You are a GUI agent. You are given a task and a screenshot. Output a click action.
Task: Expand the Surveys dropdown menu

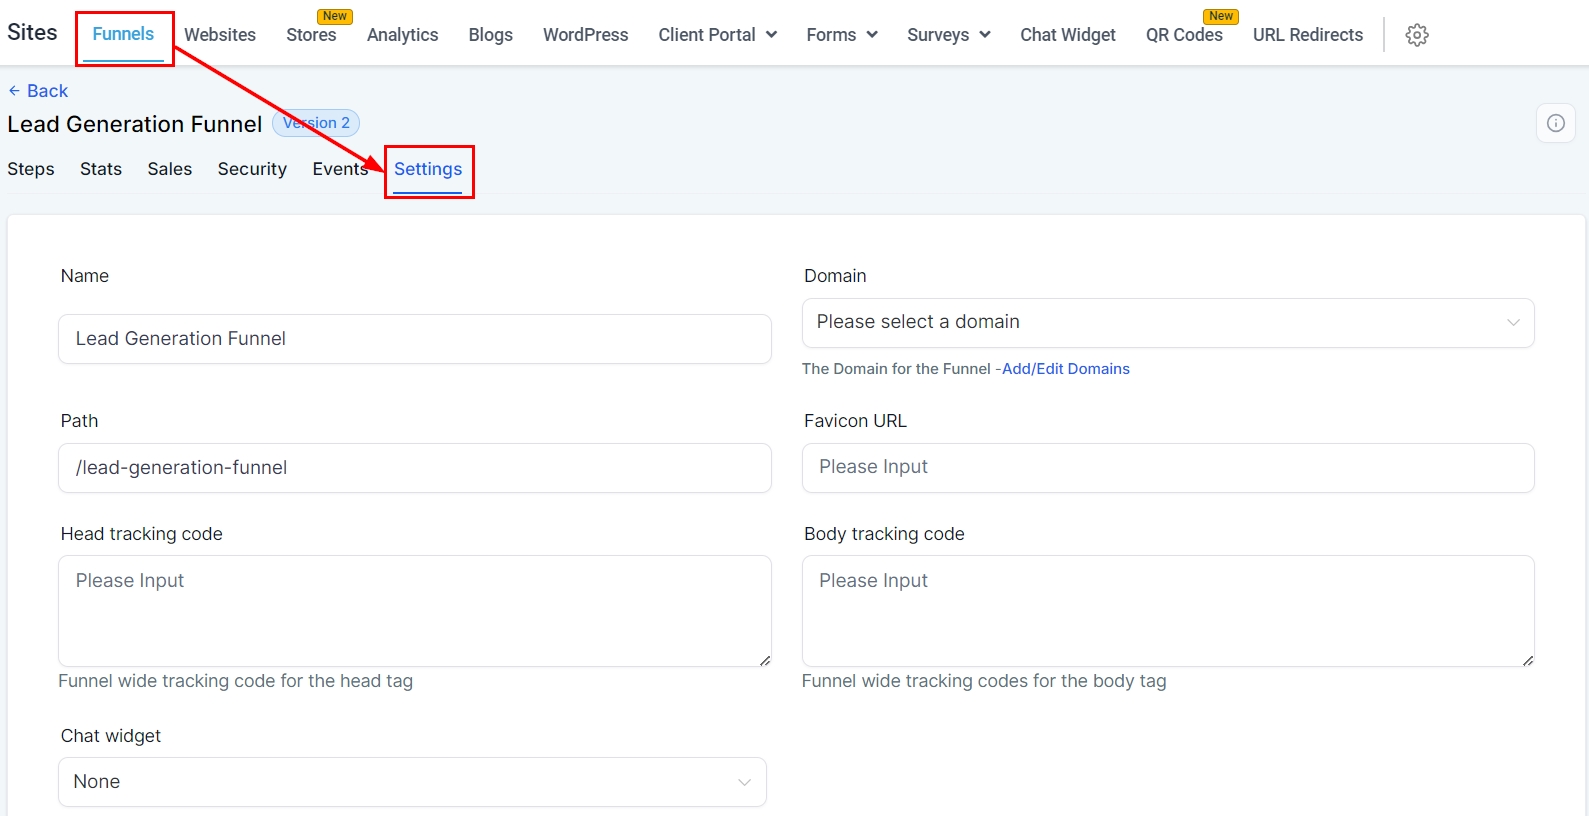(x=948, y=35)
